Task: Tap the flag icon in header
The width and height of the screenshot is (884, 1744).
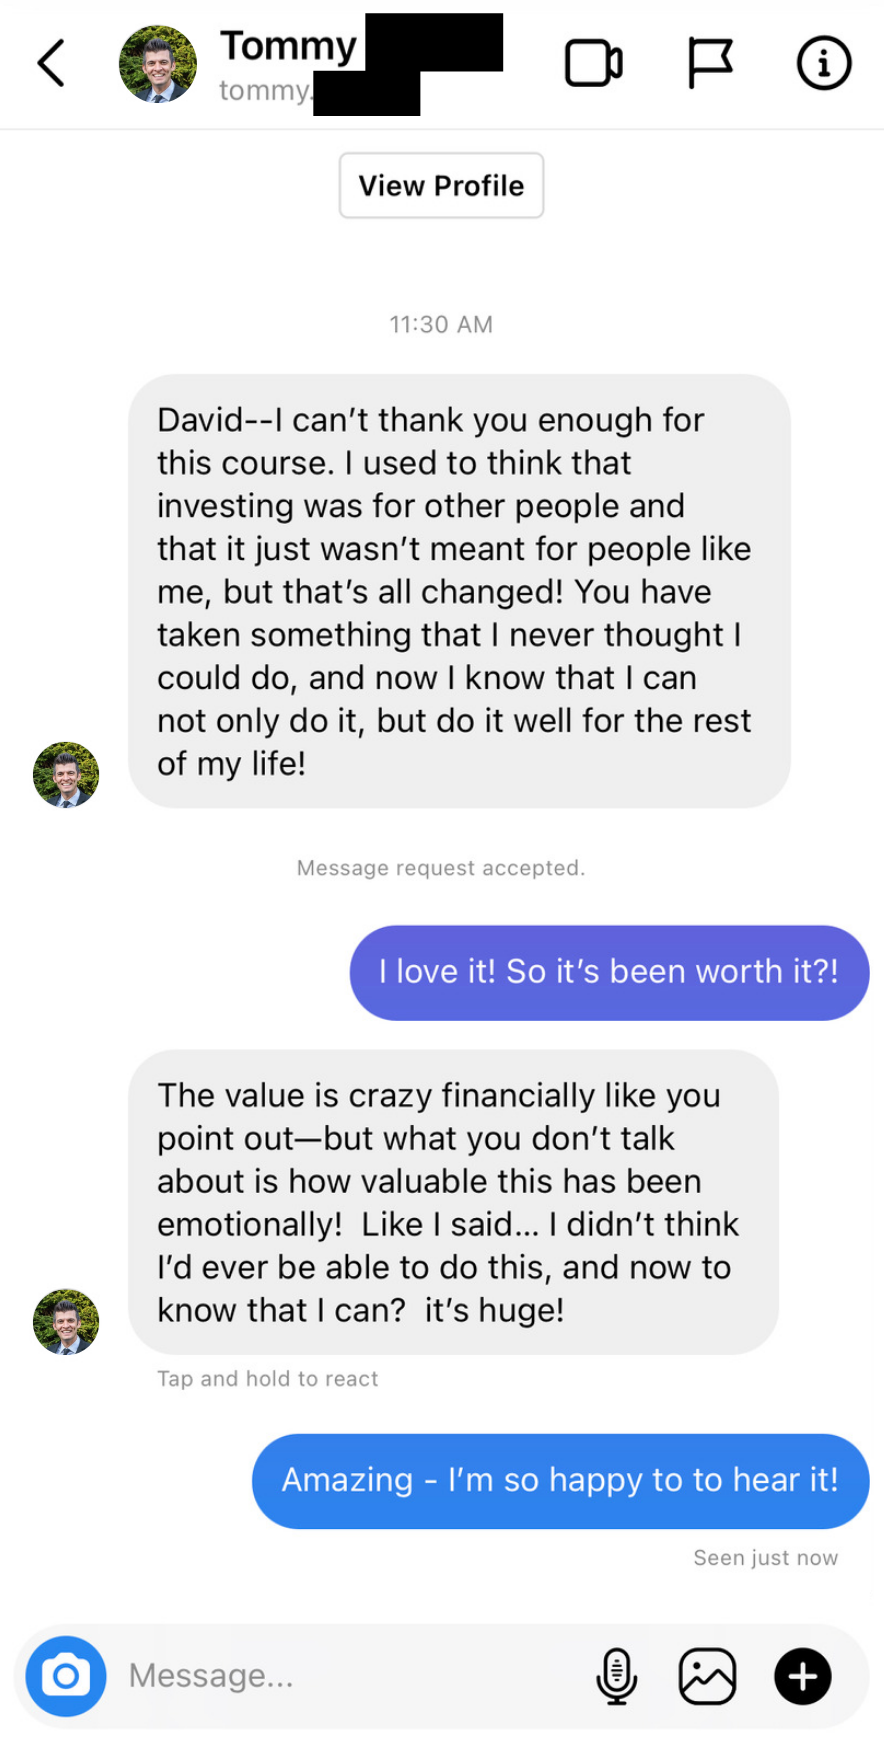Action: click(710, 64)
